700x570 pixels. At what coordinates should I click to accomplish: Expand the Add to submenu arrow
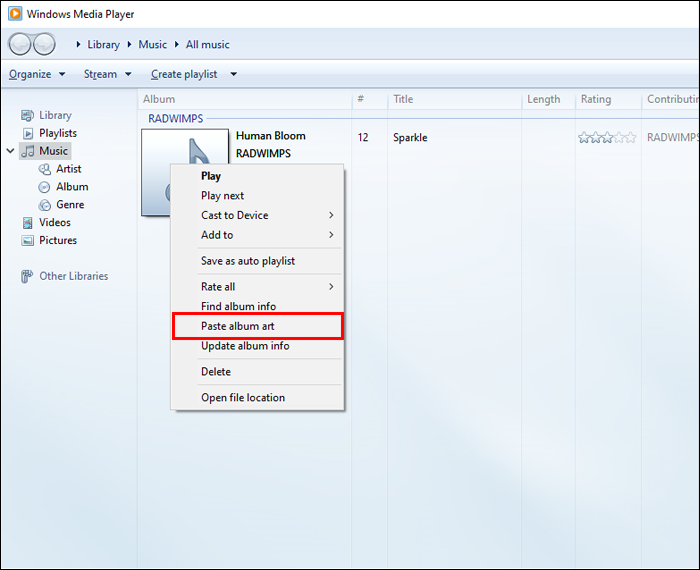(x=331, y=235)
